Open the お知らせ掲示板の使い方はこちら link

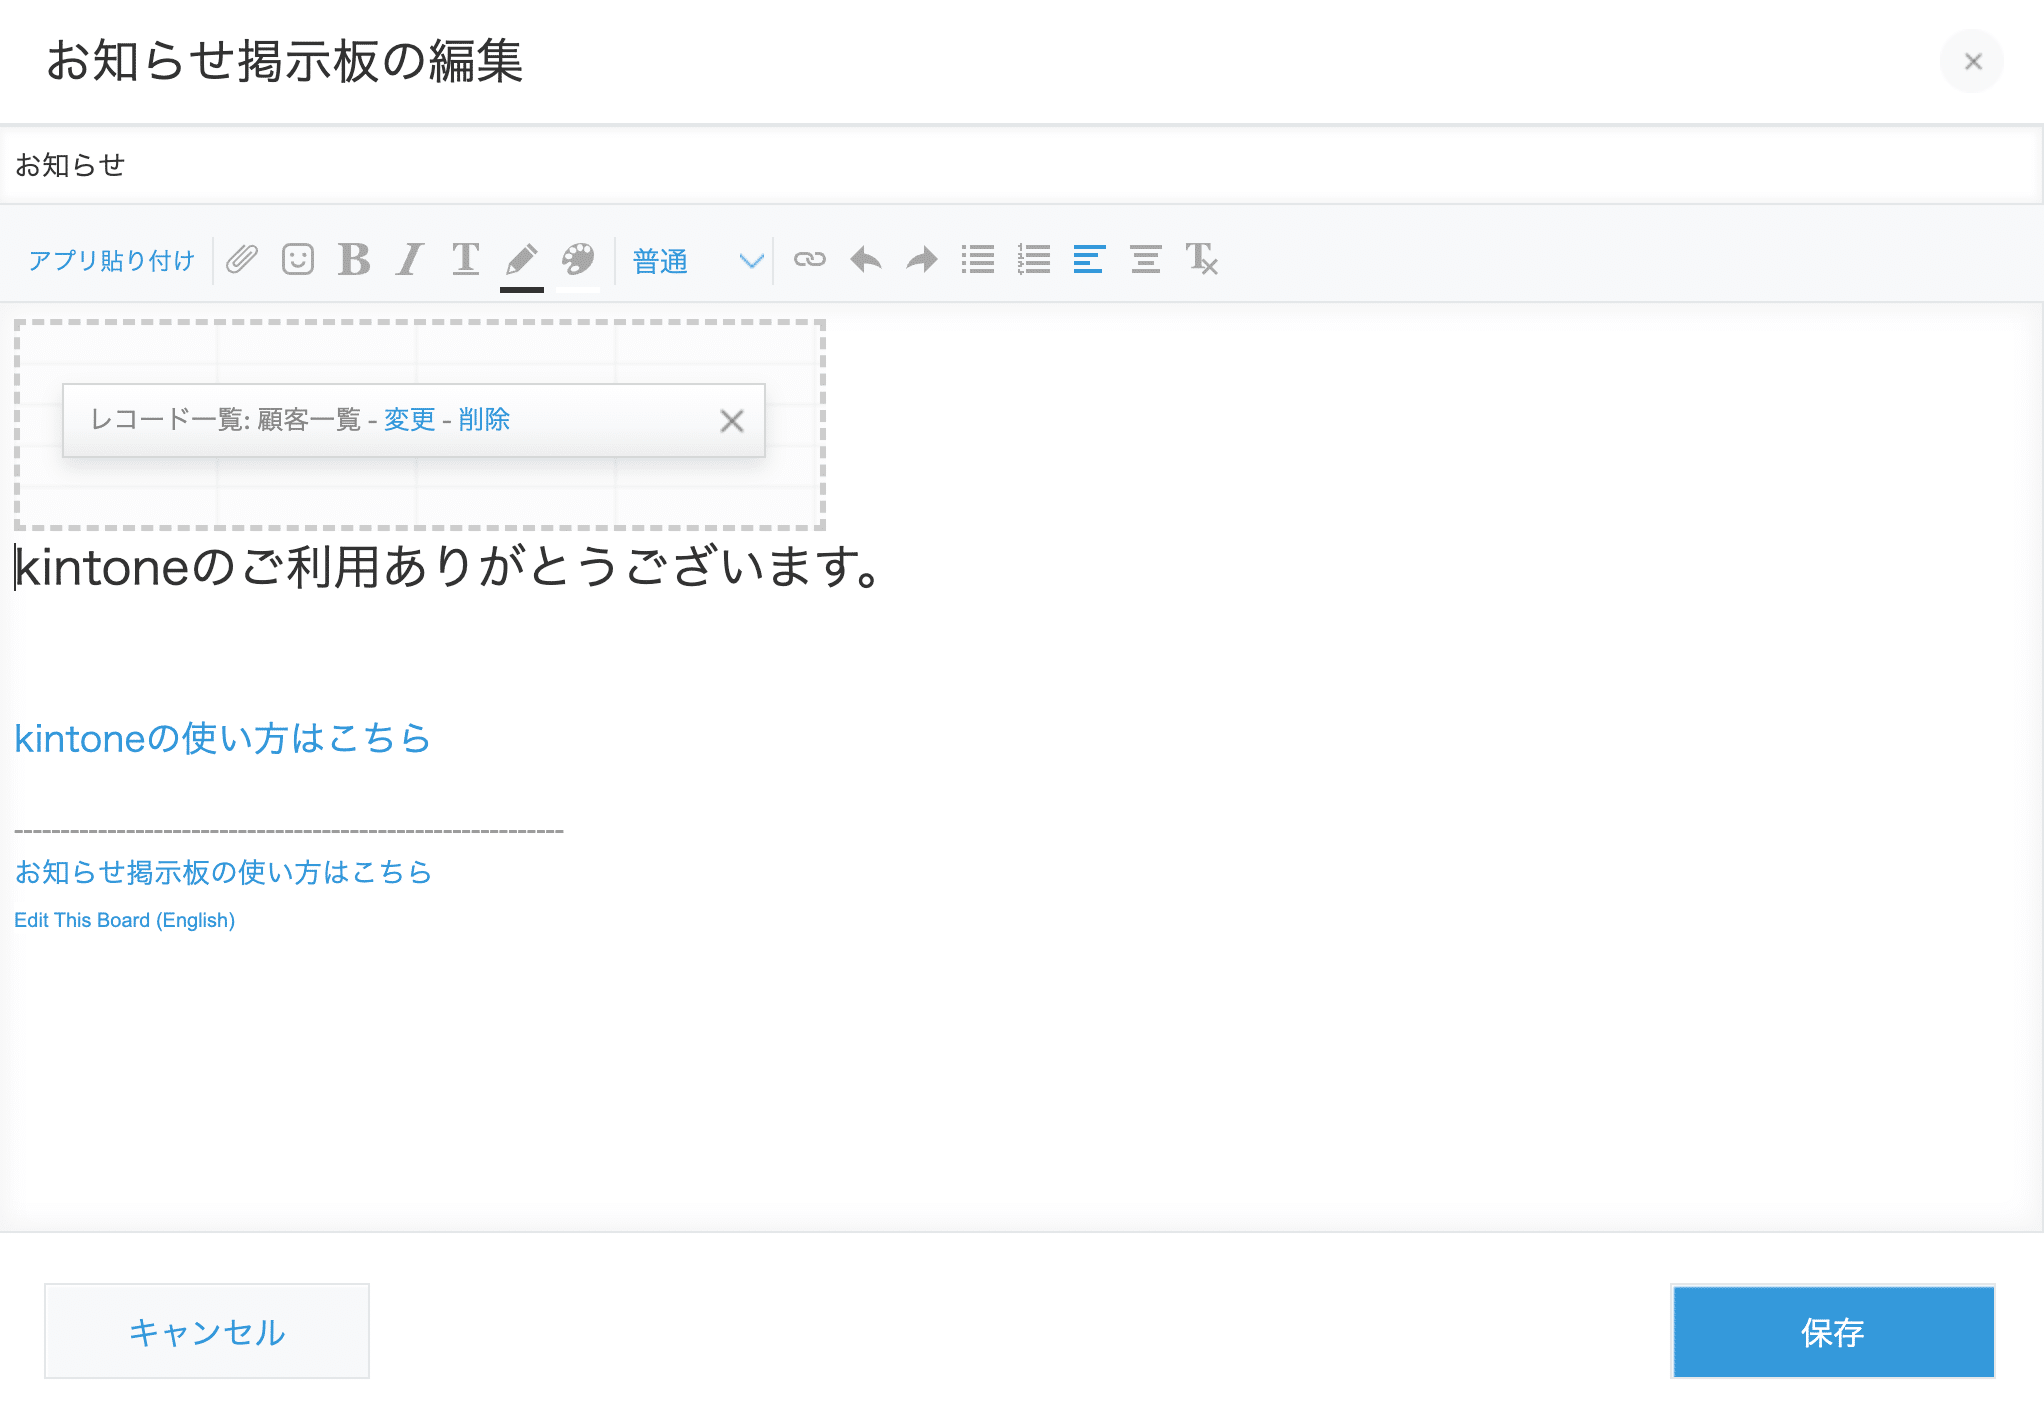click(223, 872)
